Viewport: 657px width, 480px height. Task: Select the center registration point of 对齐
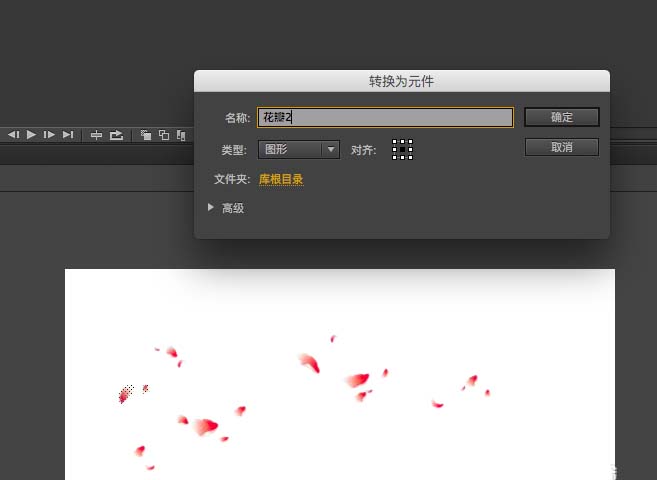(x=402, y=150)
